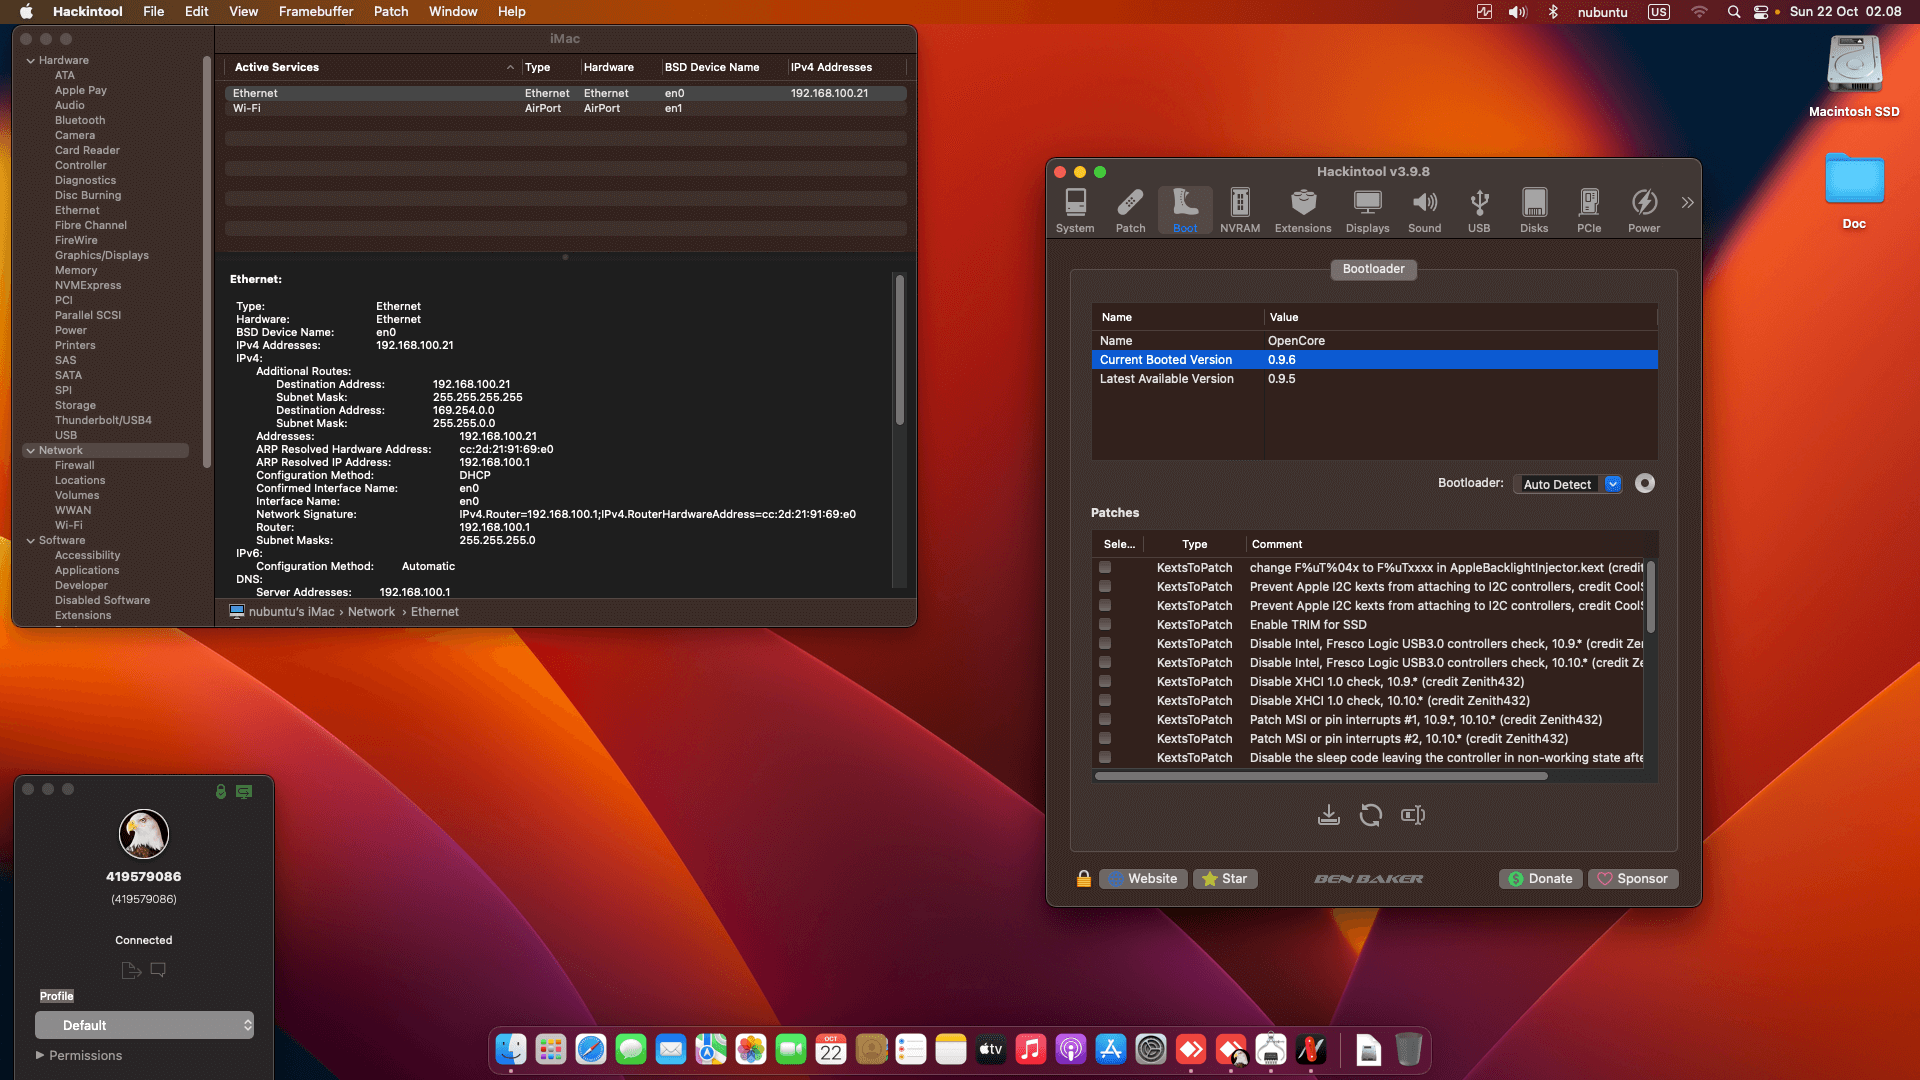This screenshot has width=1920, height=1080.
Task: Open the File menu
Action: point(153,12)
